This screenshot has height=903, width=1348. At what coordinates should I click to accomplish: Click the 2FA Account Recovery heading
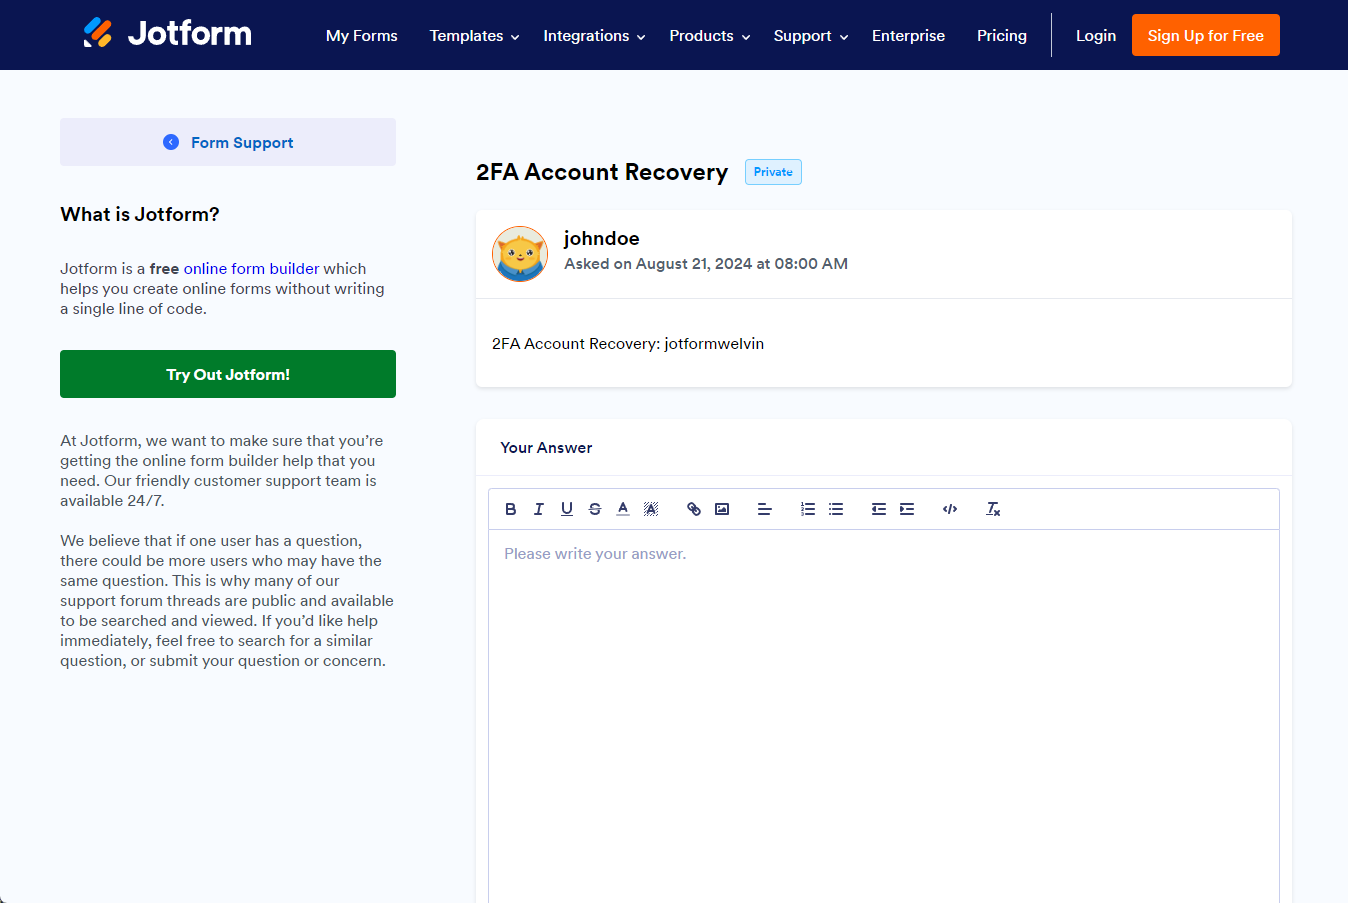pos(602,172)
